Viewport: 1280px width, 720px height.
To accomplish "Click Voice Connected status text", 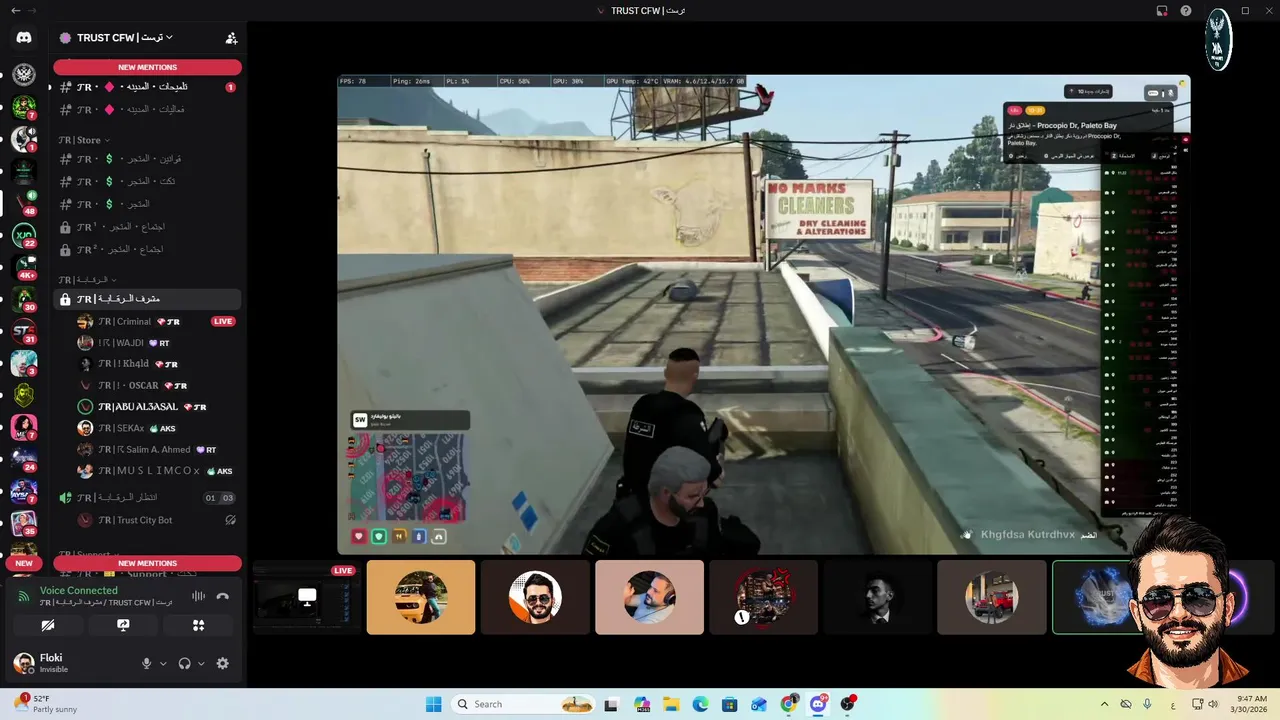I will pyautogui.click(x=78, y=591).
